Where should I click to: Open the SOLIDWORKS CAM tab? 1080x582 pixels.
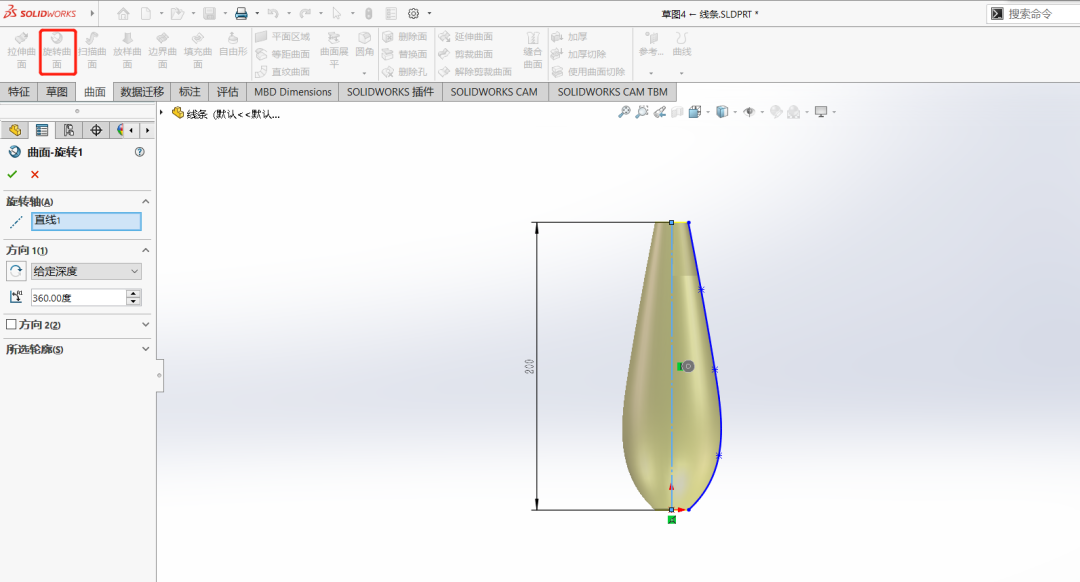[x=493, y=92]
